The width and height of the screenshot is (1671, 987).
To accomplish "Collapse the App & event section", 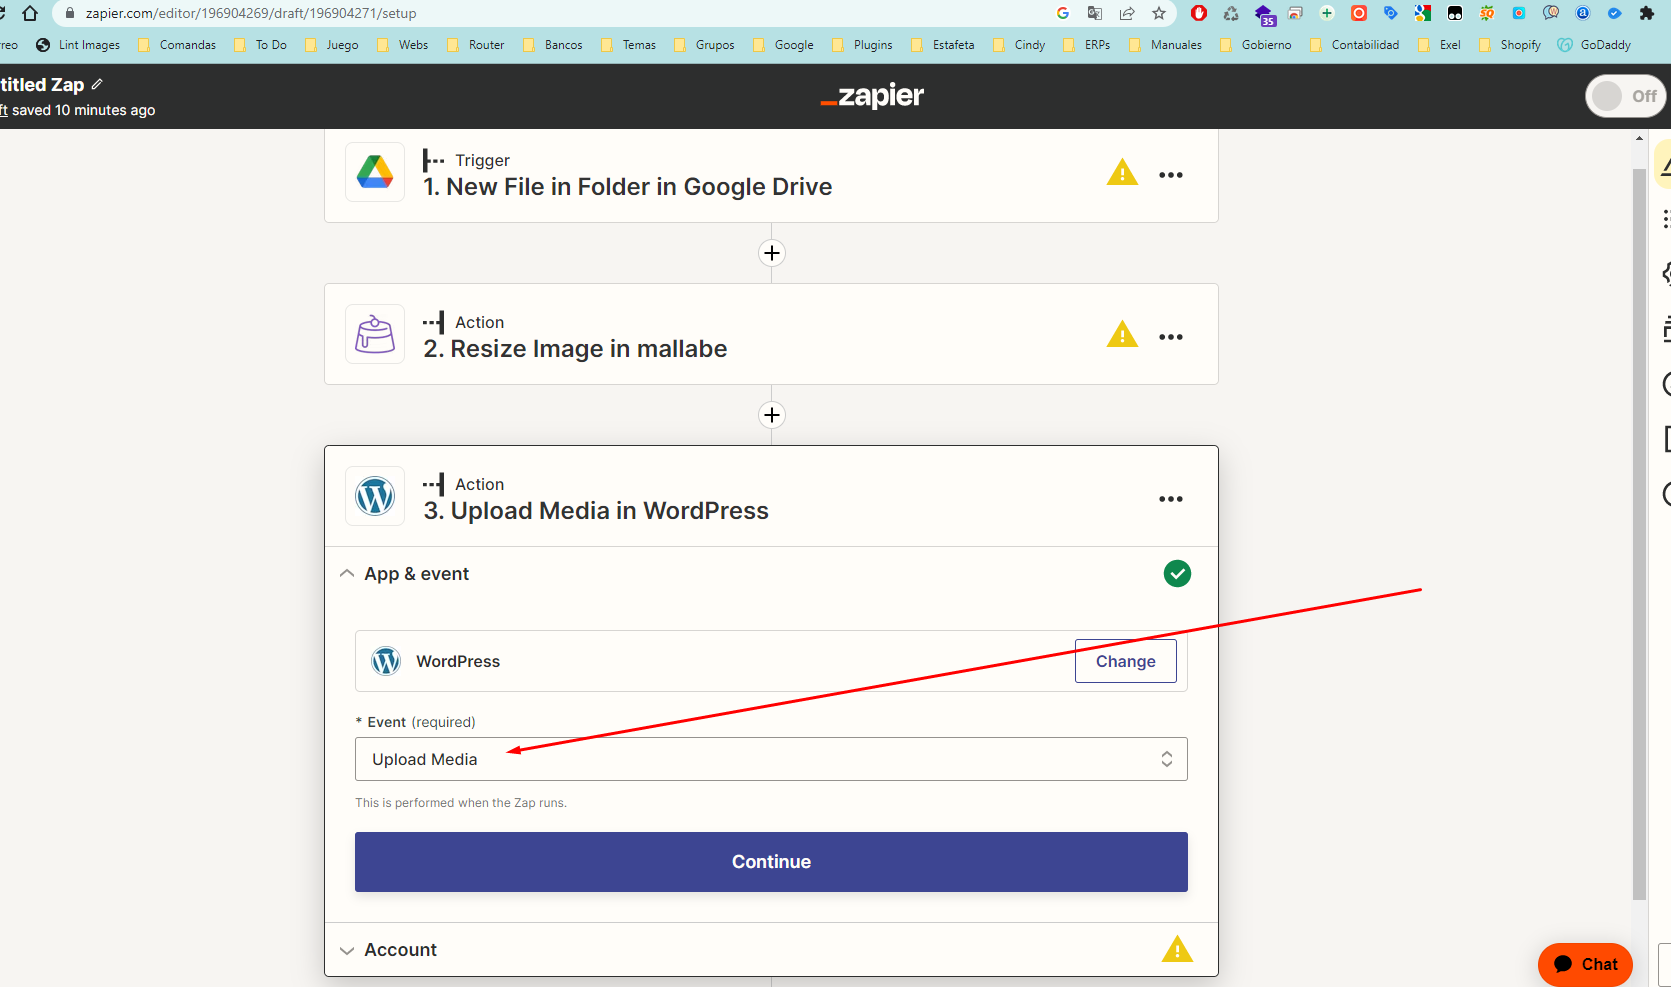I will [347, 574].
